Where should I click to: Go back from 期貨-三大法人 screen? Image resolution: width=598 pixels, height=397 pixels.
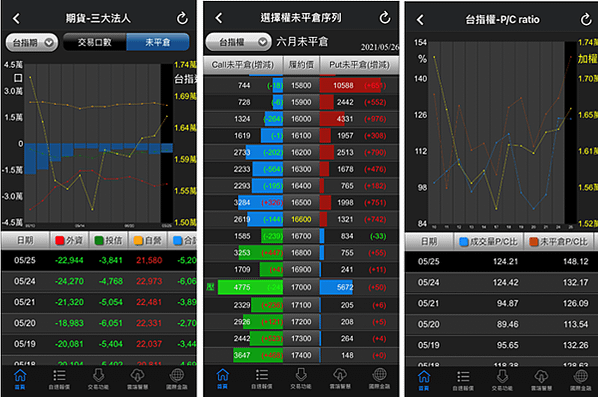16,18
